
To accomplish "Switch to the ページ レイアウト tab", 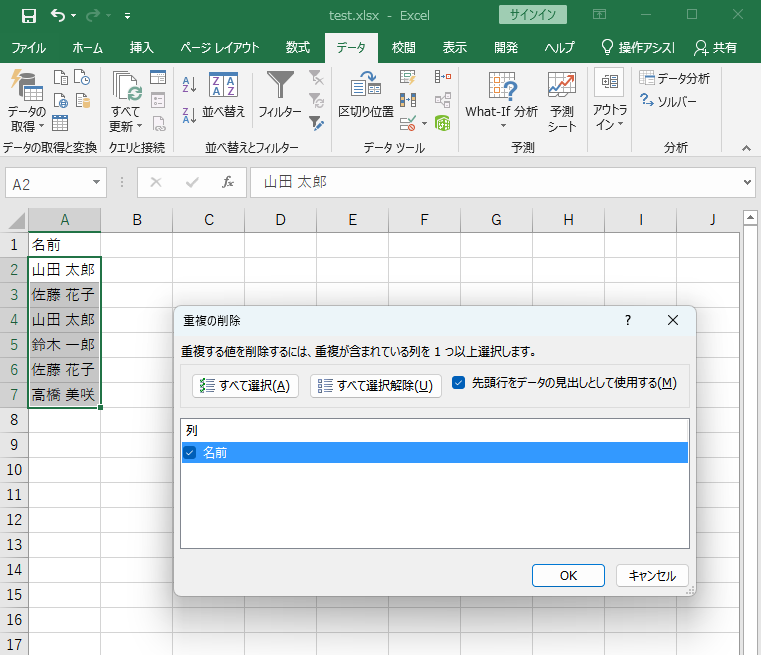I will (220, 48).
